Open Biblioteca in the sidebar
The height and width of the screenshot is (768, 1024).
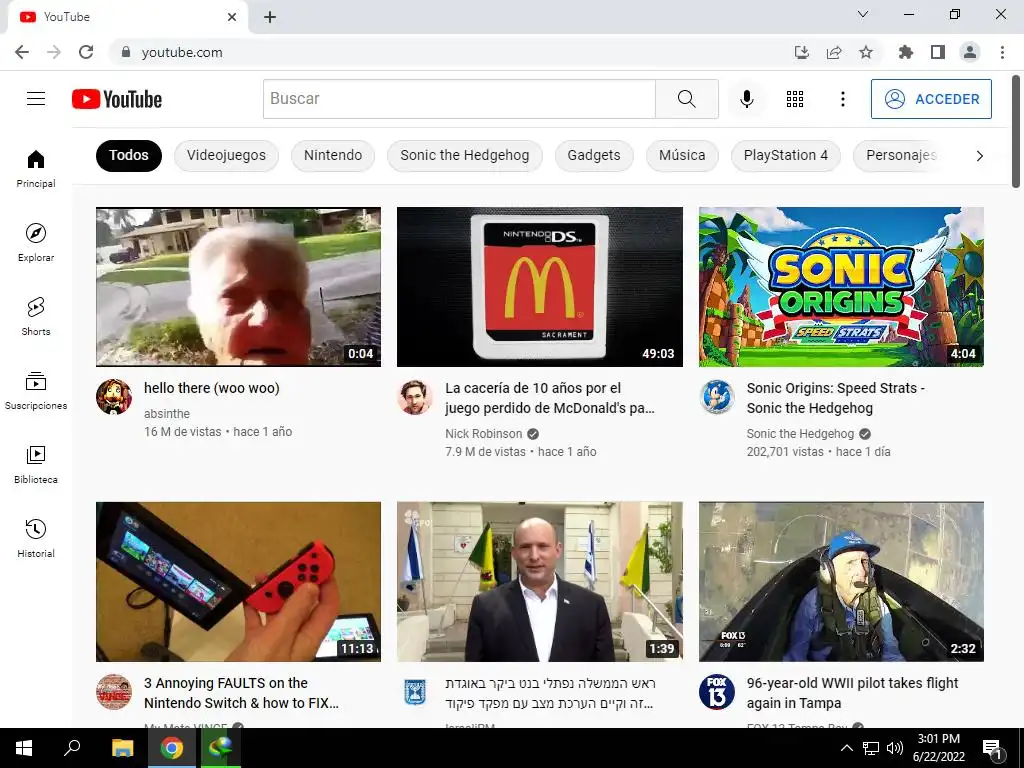coord(36,464)
